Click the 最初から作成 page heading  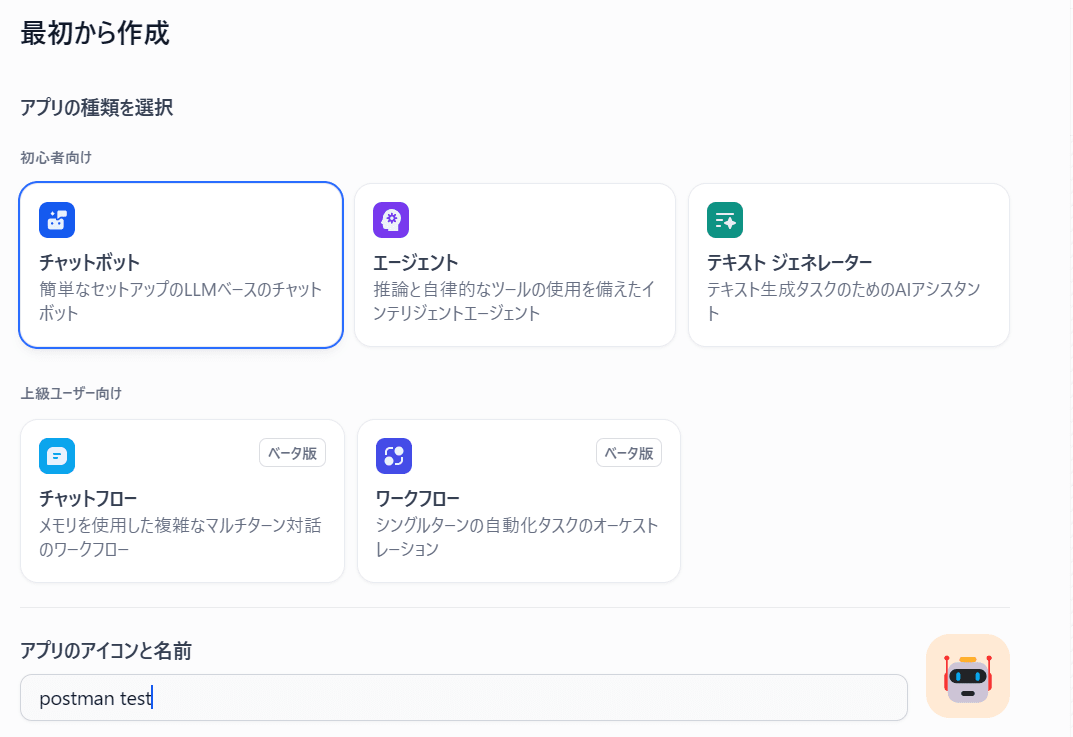pyautogui.click(x=95, y=32)
